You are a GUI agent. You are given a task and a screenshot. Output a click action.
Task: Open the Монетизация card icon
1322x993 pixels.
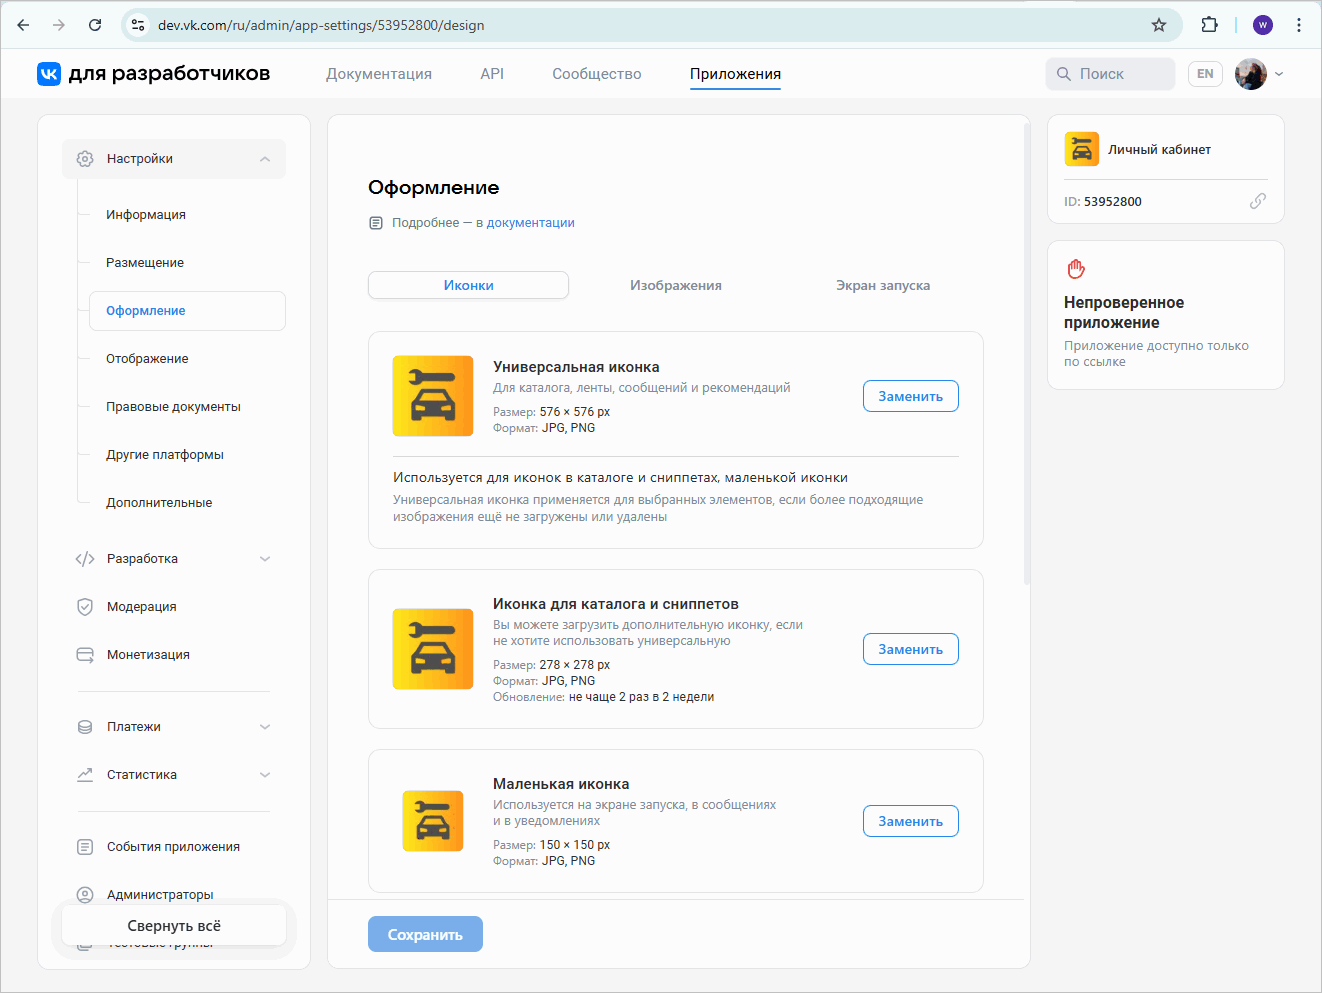86,654
